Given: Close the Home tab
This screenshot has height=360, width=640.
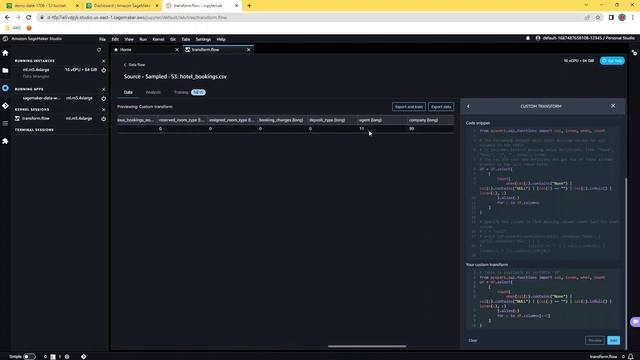Looking at the screenshot, I should pyautogui.click(x=177, y=50).
